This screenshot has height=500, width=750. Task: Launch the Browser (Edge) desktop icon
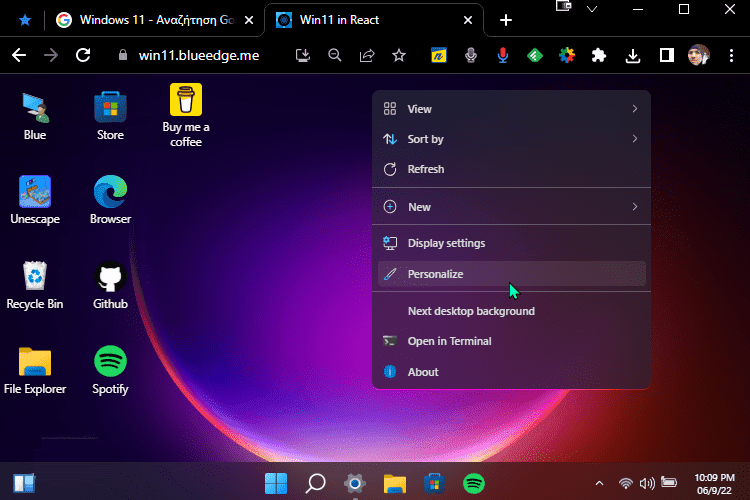tap(110, 200)
